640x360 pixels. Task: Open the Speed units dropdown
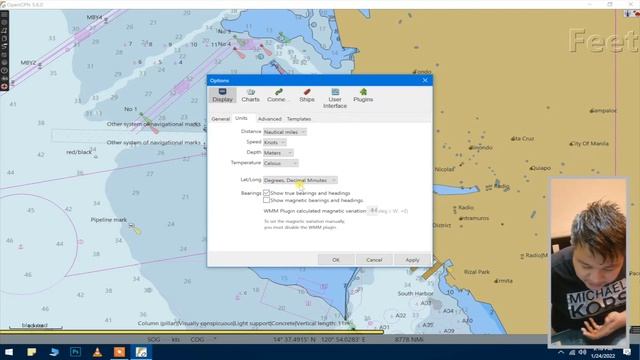tap(275, 142)
